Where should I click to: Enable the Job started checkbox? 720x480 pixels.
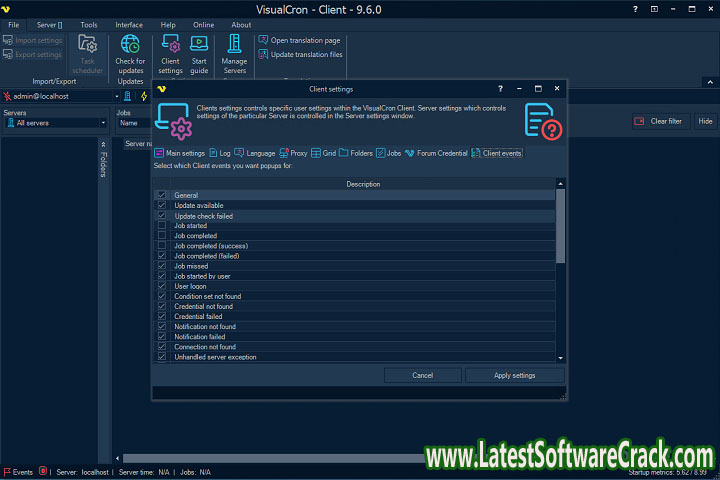[162, 225]
